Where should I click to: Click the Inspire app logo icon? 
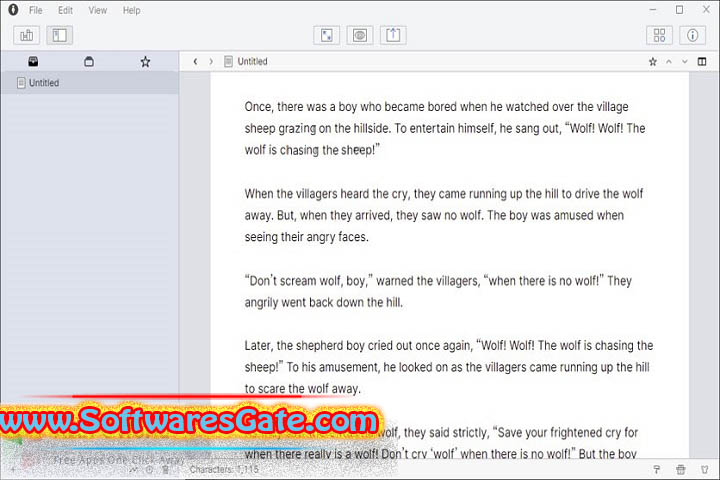point(13,10)
